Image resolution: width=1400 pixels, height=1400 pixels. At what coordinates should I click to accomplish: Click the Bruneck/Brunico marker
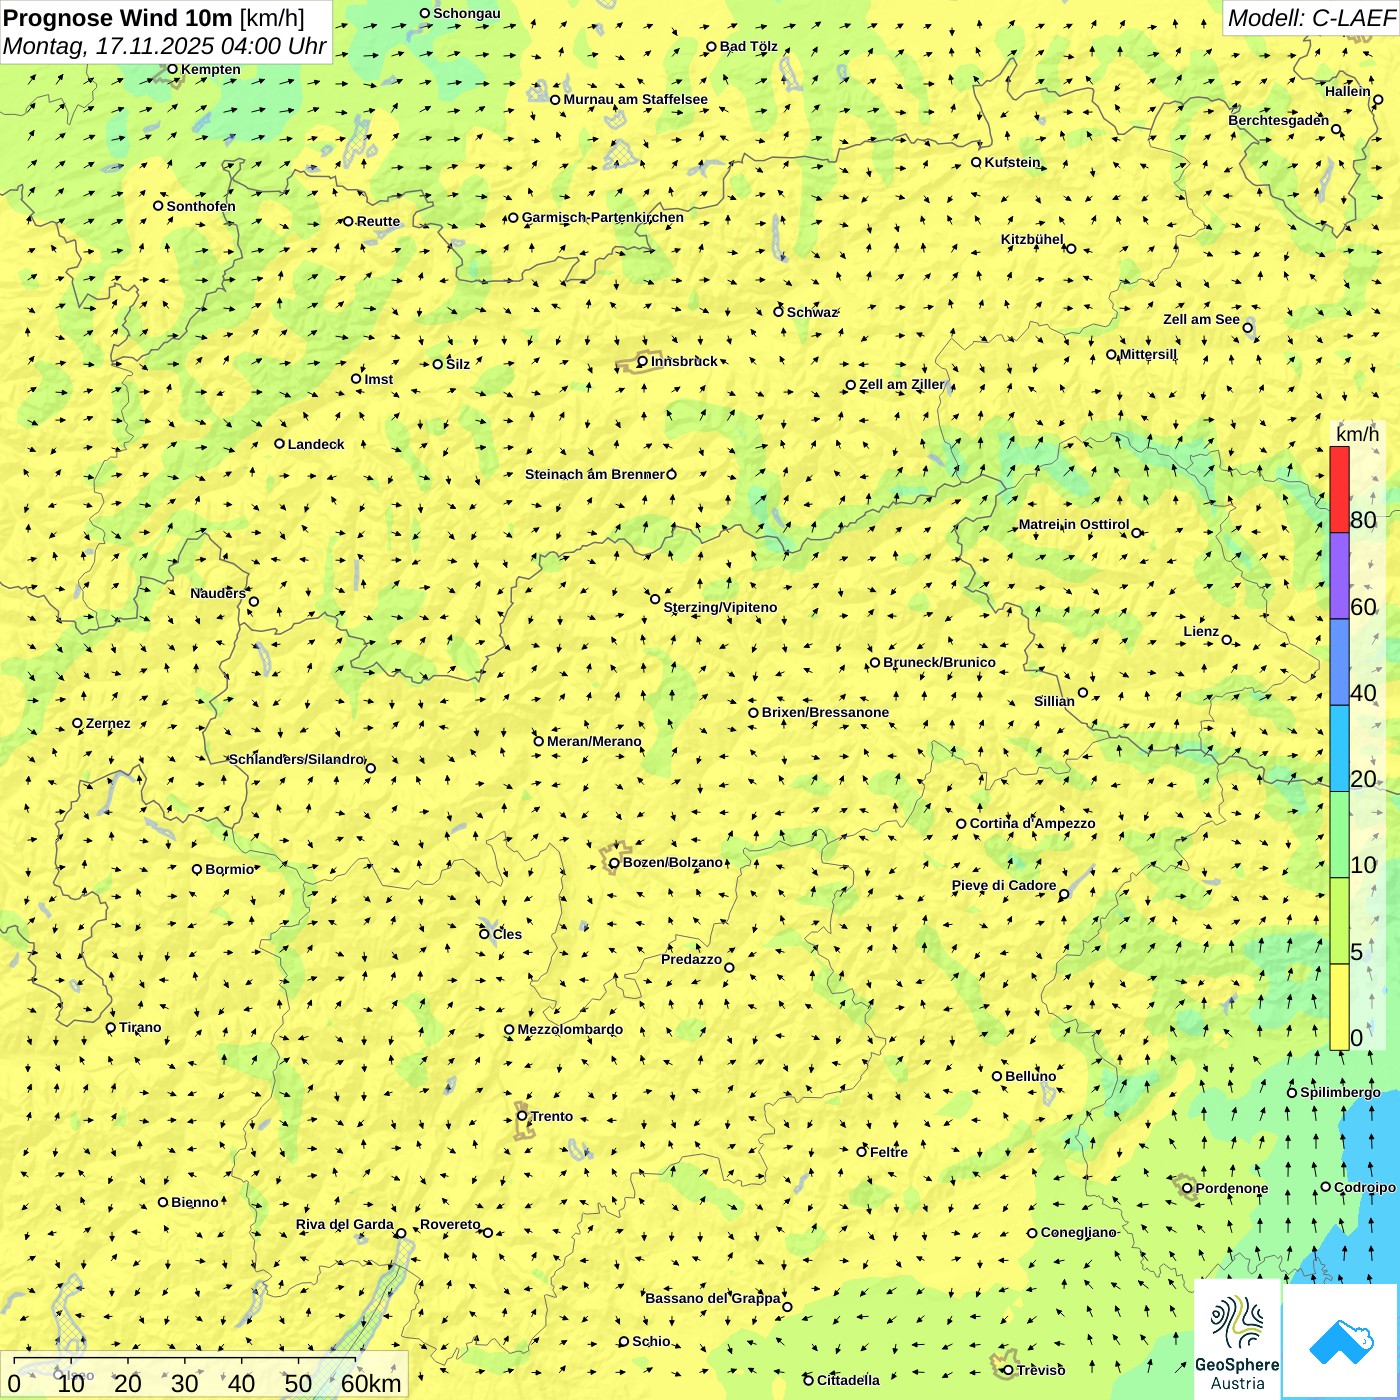(874, 662)
